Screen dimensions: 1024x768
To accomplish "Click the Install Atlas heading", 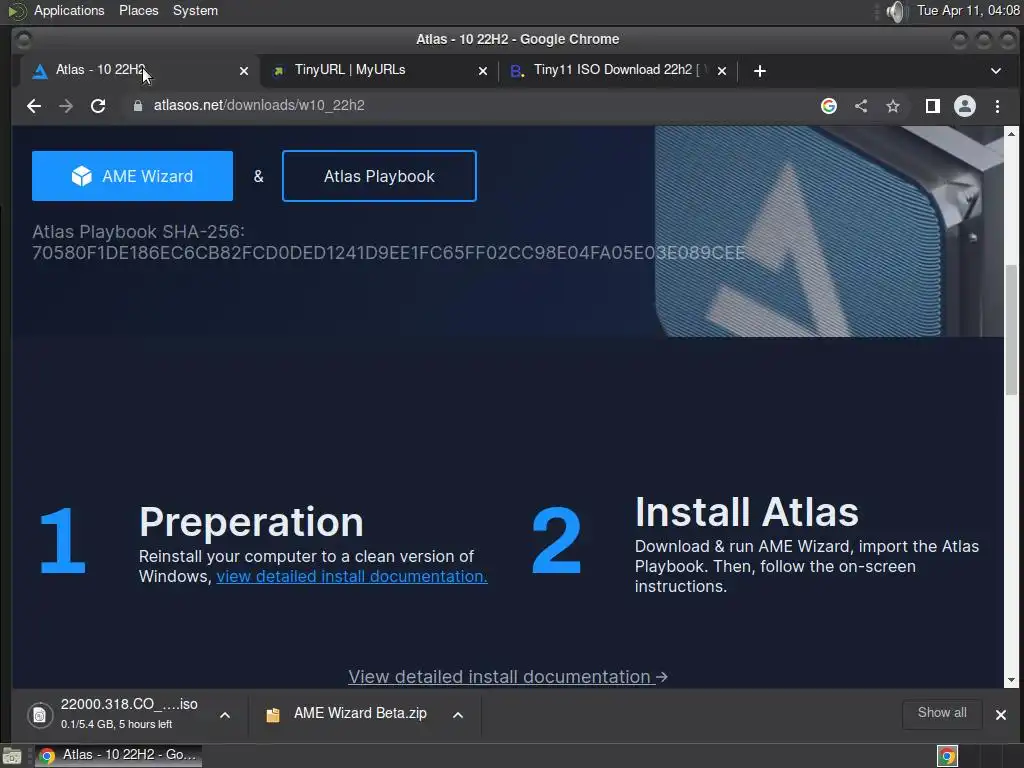I will [746, 512].
